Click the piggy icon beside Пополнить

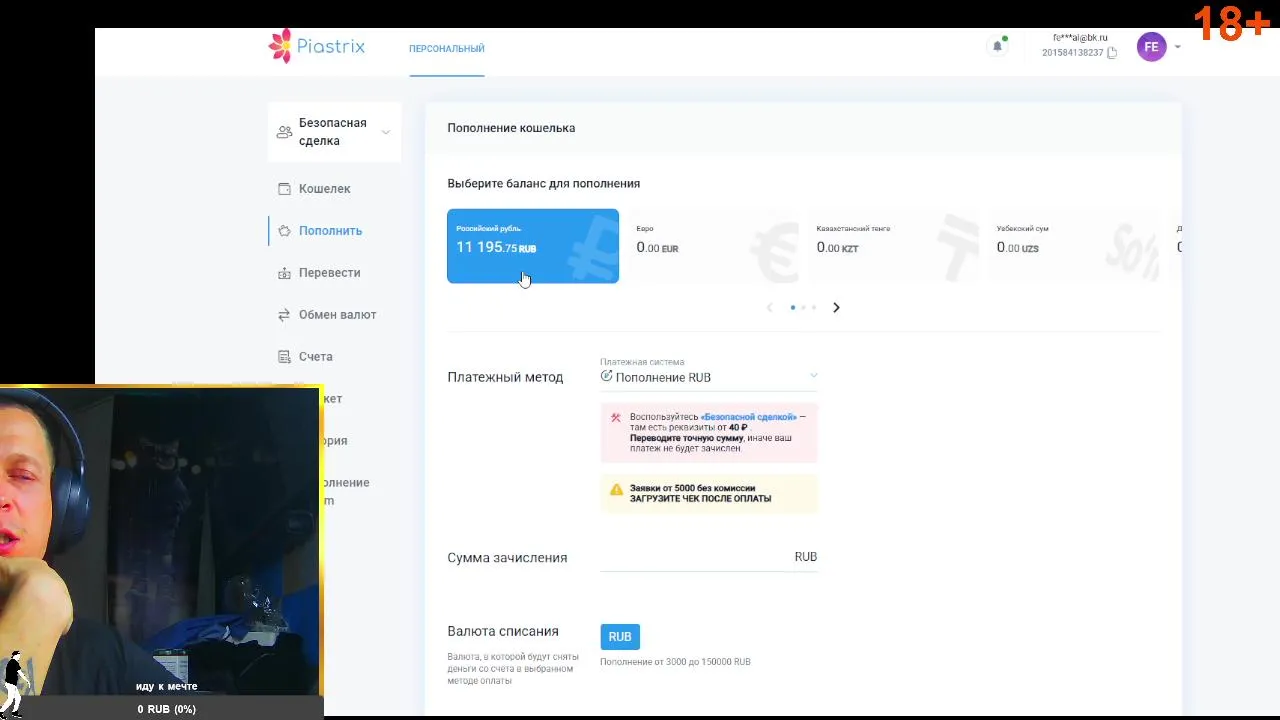(284, 231)
